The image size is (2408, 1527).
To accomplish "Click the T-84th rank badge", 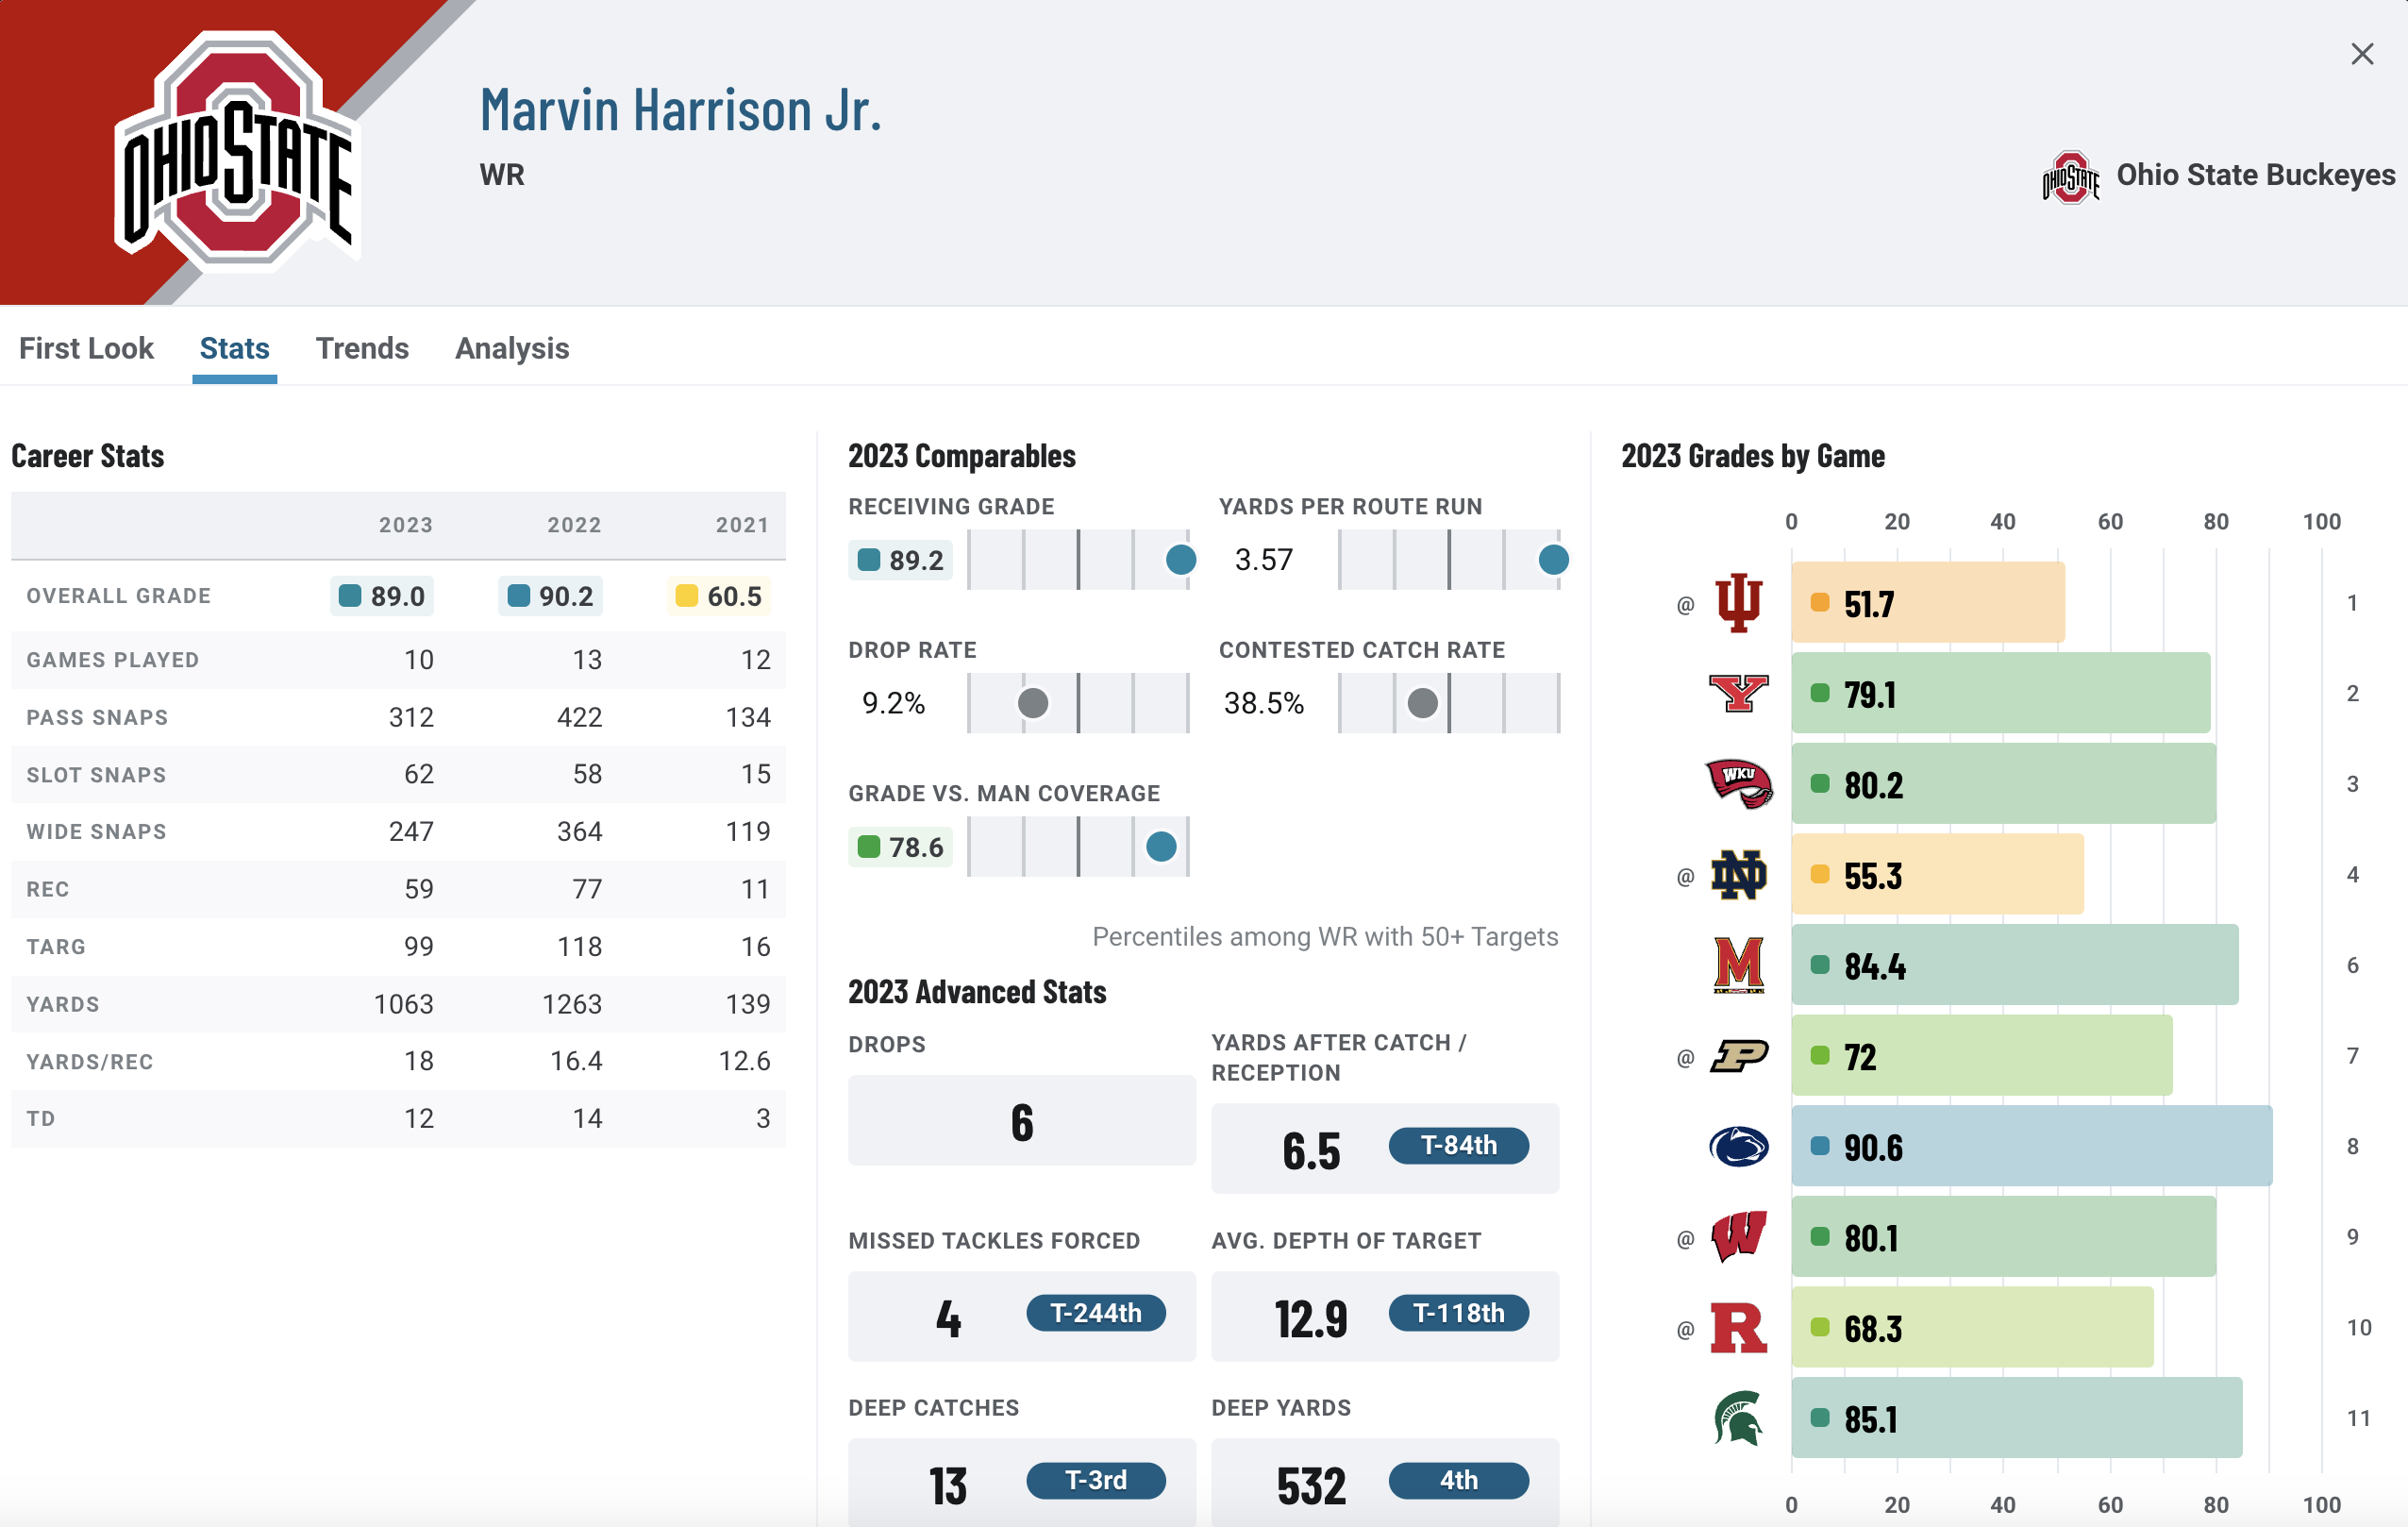I will 1458,1145.
